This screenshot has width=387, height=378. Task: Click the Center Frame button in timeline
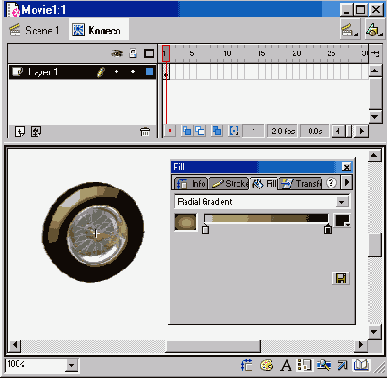pyautogui.click(x=170, y=131)
